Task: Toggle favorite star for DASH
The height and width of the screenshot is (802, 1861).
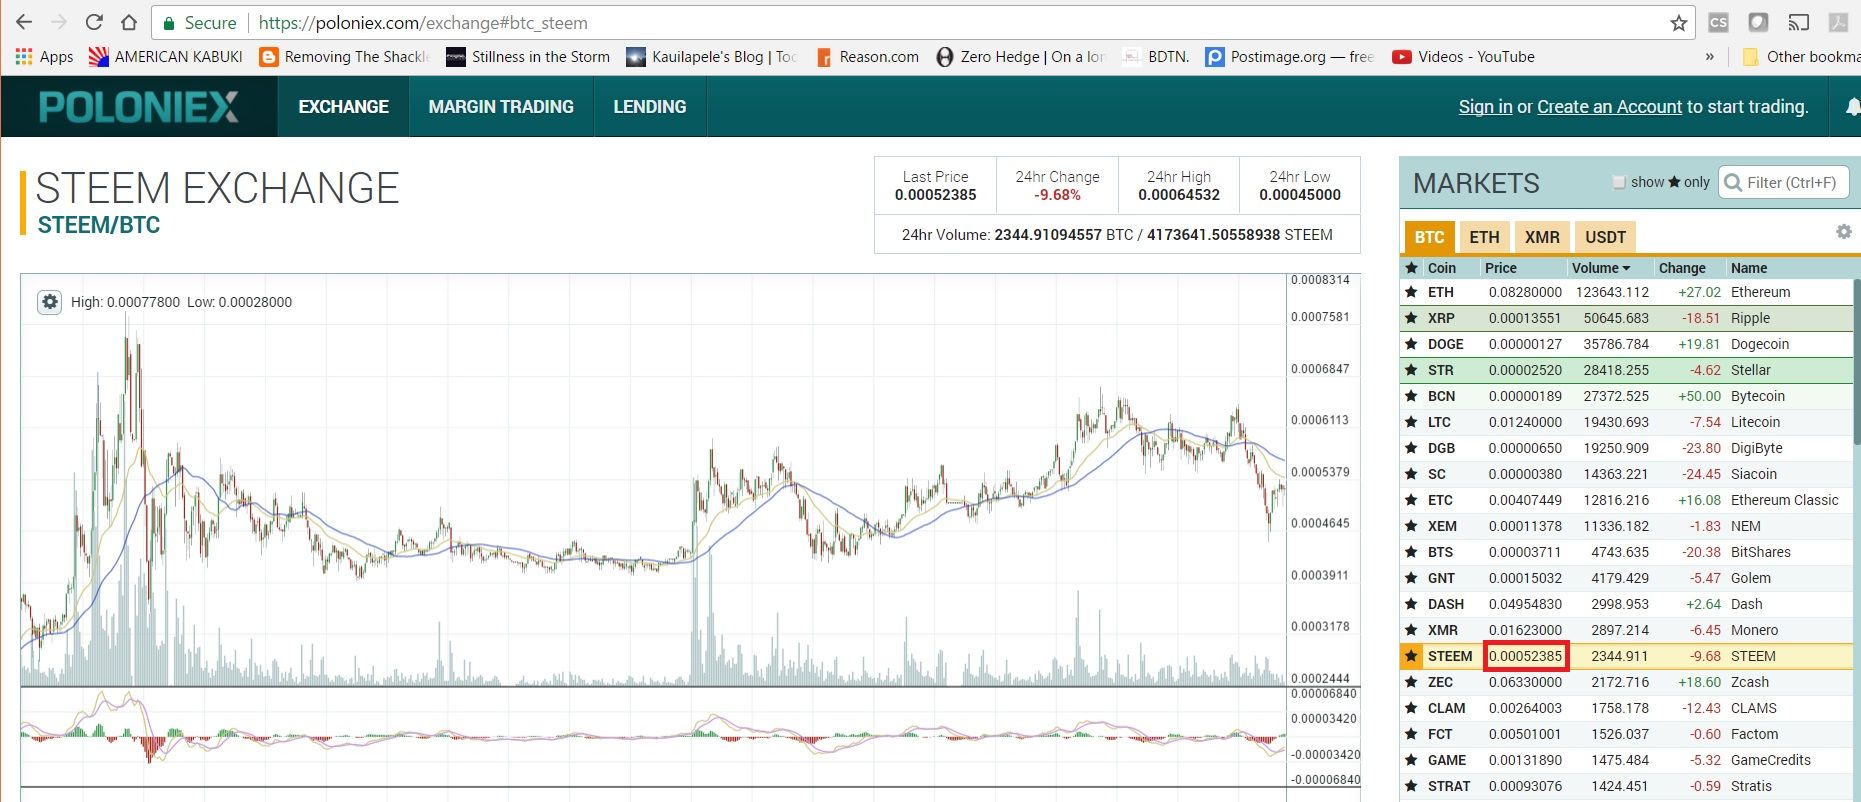Action: [x=1411, y=604]
